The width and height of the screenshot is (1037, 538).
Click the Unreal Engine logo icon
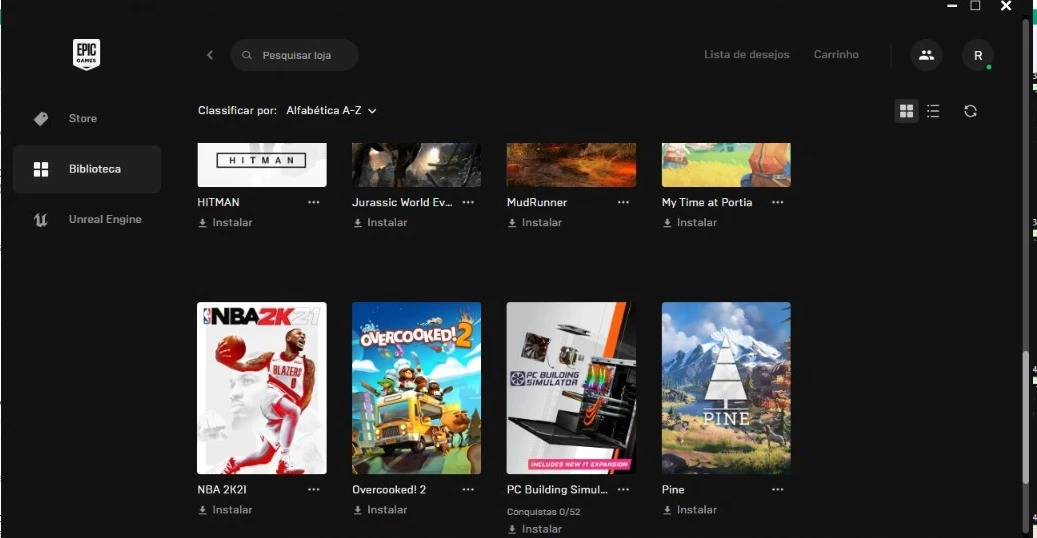[41, 220]
